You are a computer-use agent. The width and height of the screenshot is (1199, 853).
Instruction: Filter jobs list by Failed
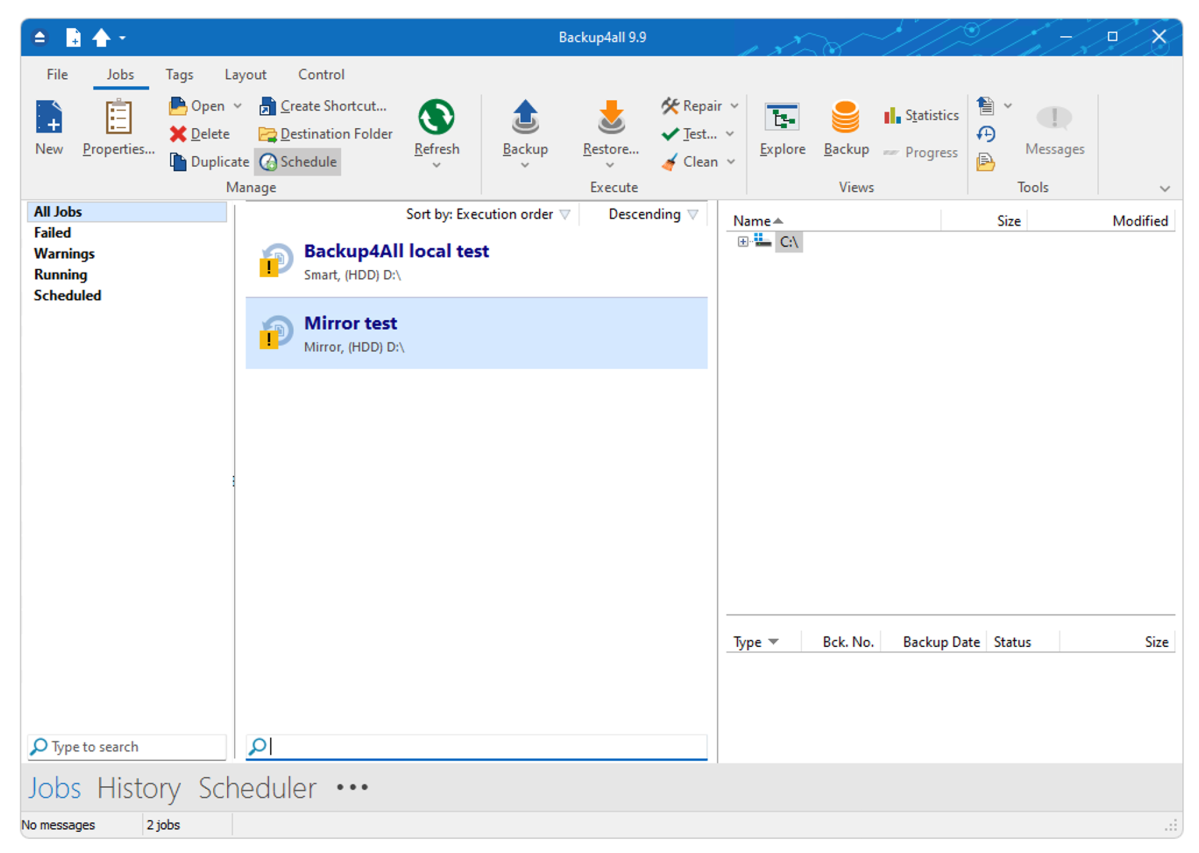point(52,232)
